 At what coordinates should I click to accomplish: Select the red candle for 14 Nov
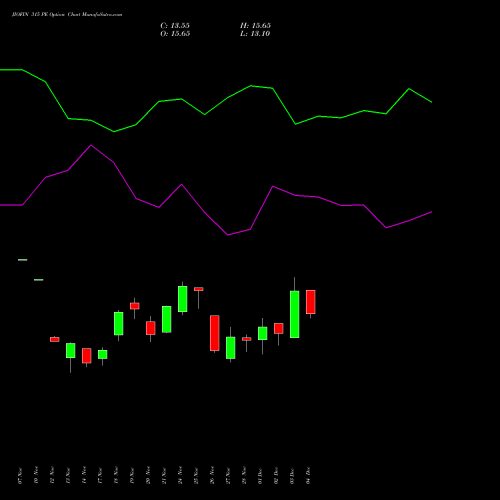pos(87,356)
